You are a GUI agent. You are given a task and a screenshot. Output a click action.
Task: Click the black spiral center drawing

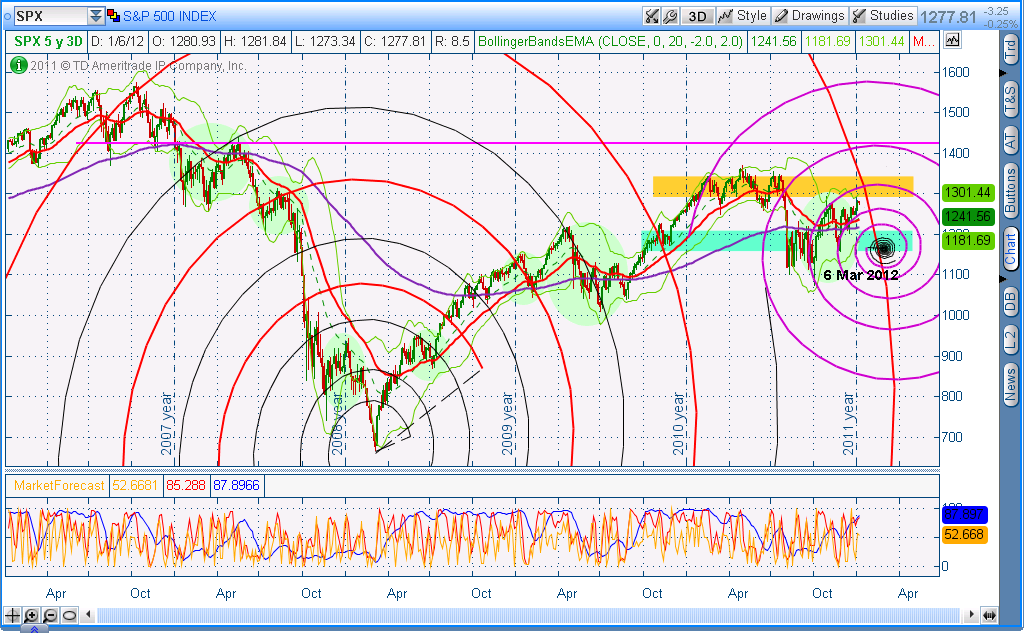pos(884,248)
